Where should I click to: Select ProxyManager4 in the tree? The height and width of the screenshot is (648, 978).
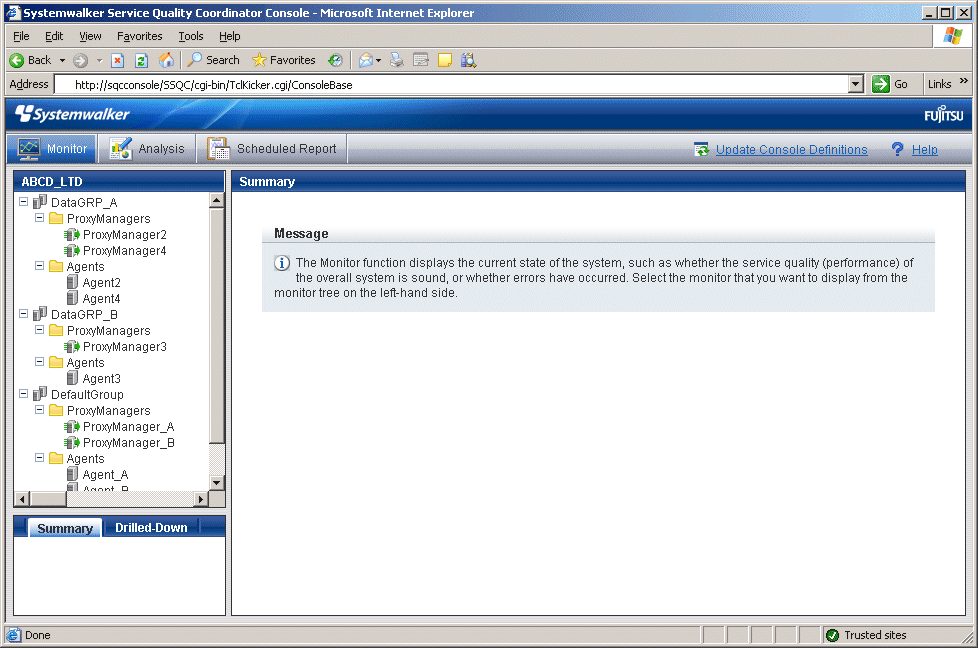coord(125,251)
